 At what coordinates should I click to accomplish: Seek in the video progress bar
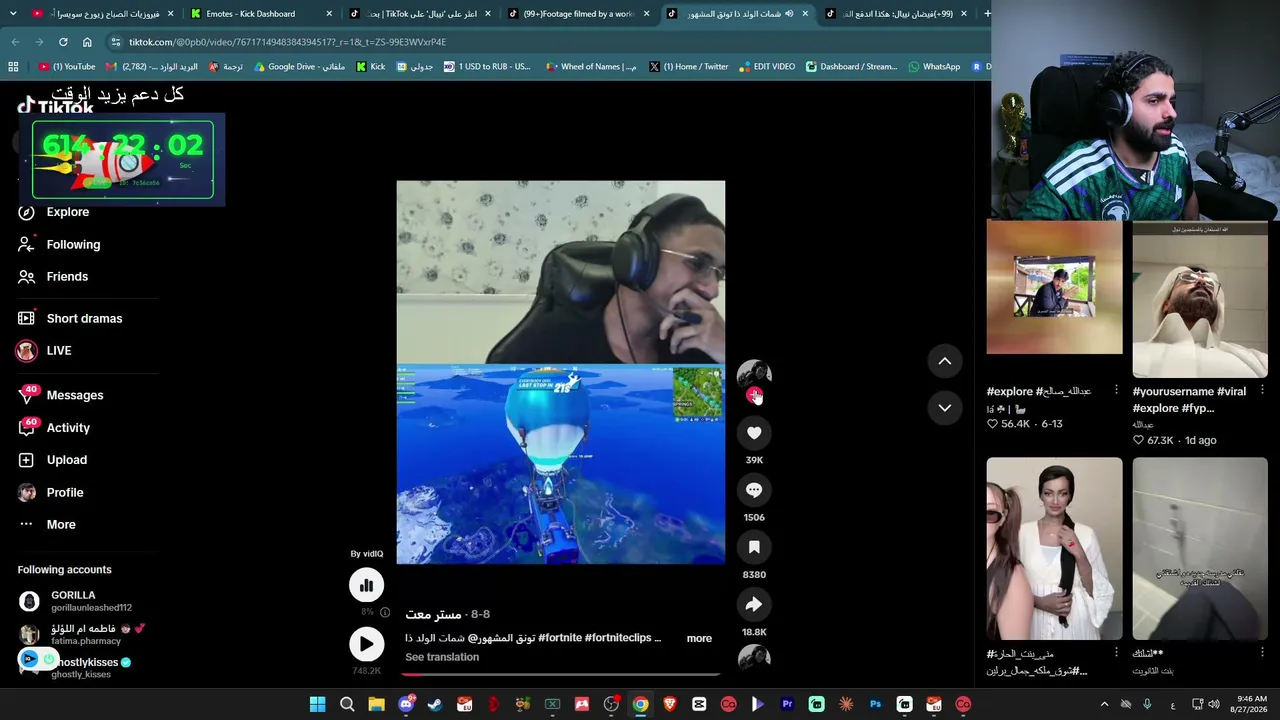click(560, 675)
